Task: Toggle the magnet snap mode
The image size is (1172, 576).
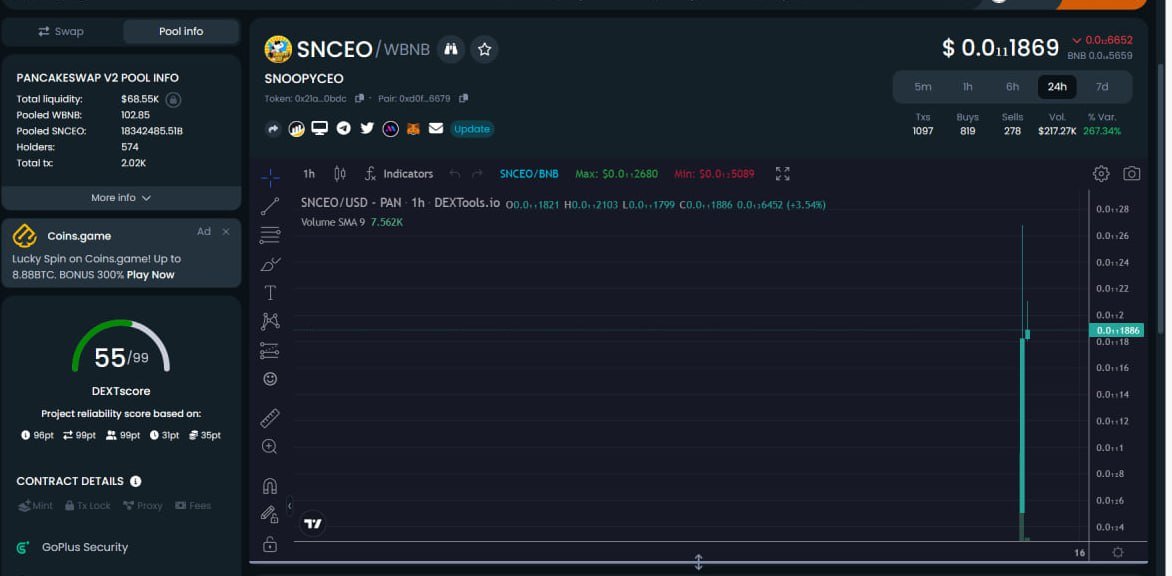Action: tap(270, 486)
